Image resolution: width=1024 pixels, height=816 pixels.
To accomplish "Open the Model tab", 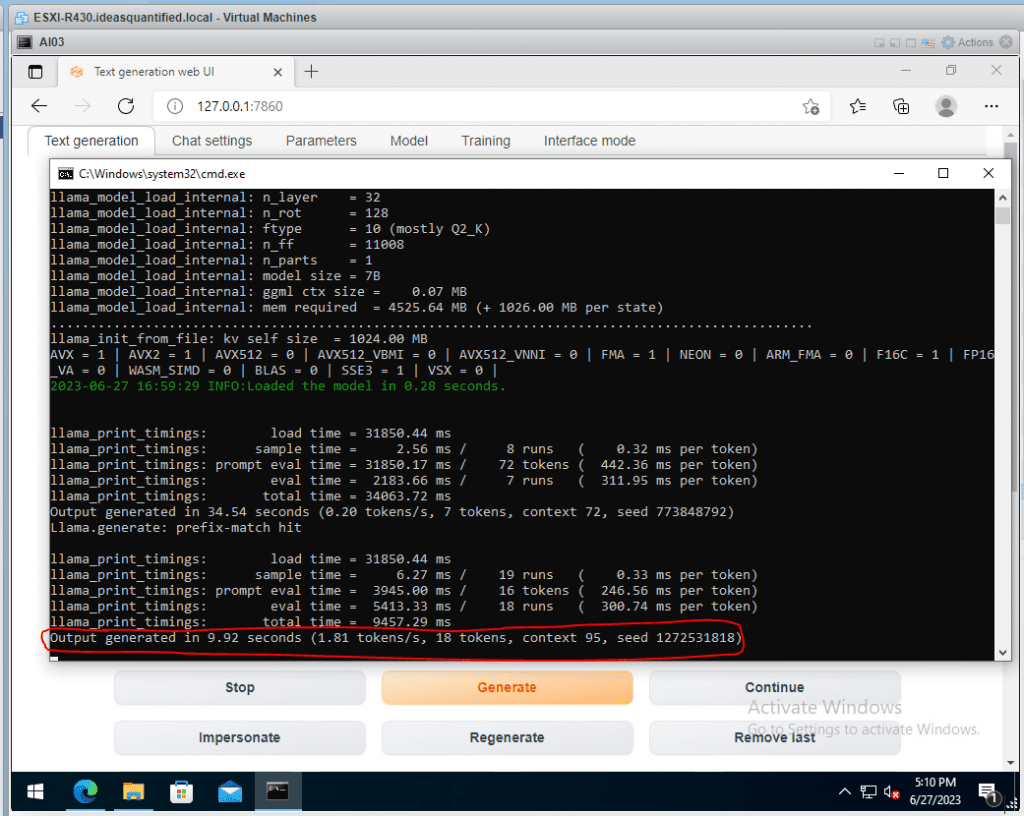I will 409,141.
